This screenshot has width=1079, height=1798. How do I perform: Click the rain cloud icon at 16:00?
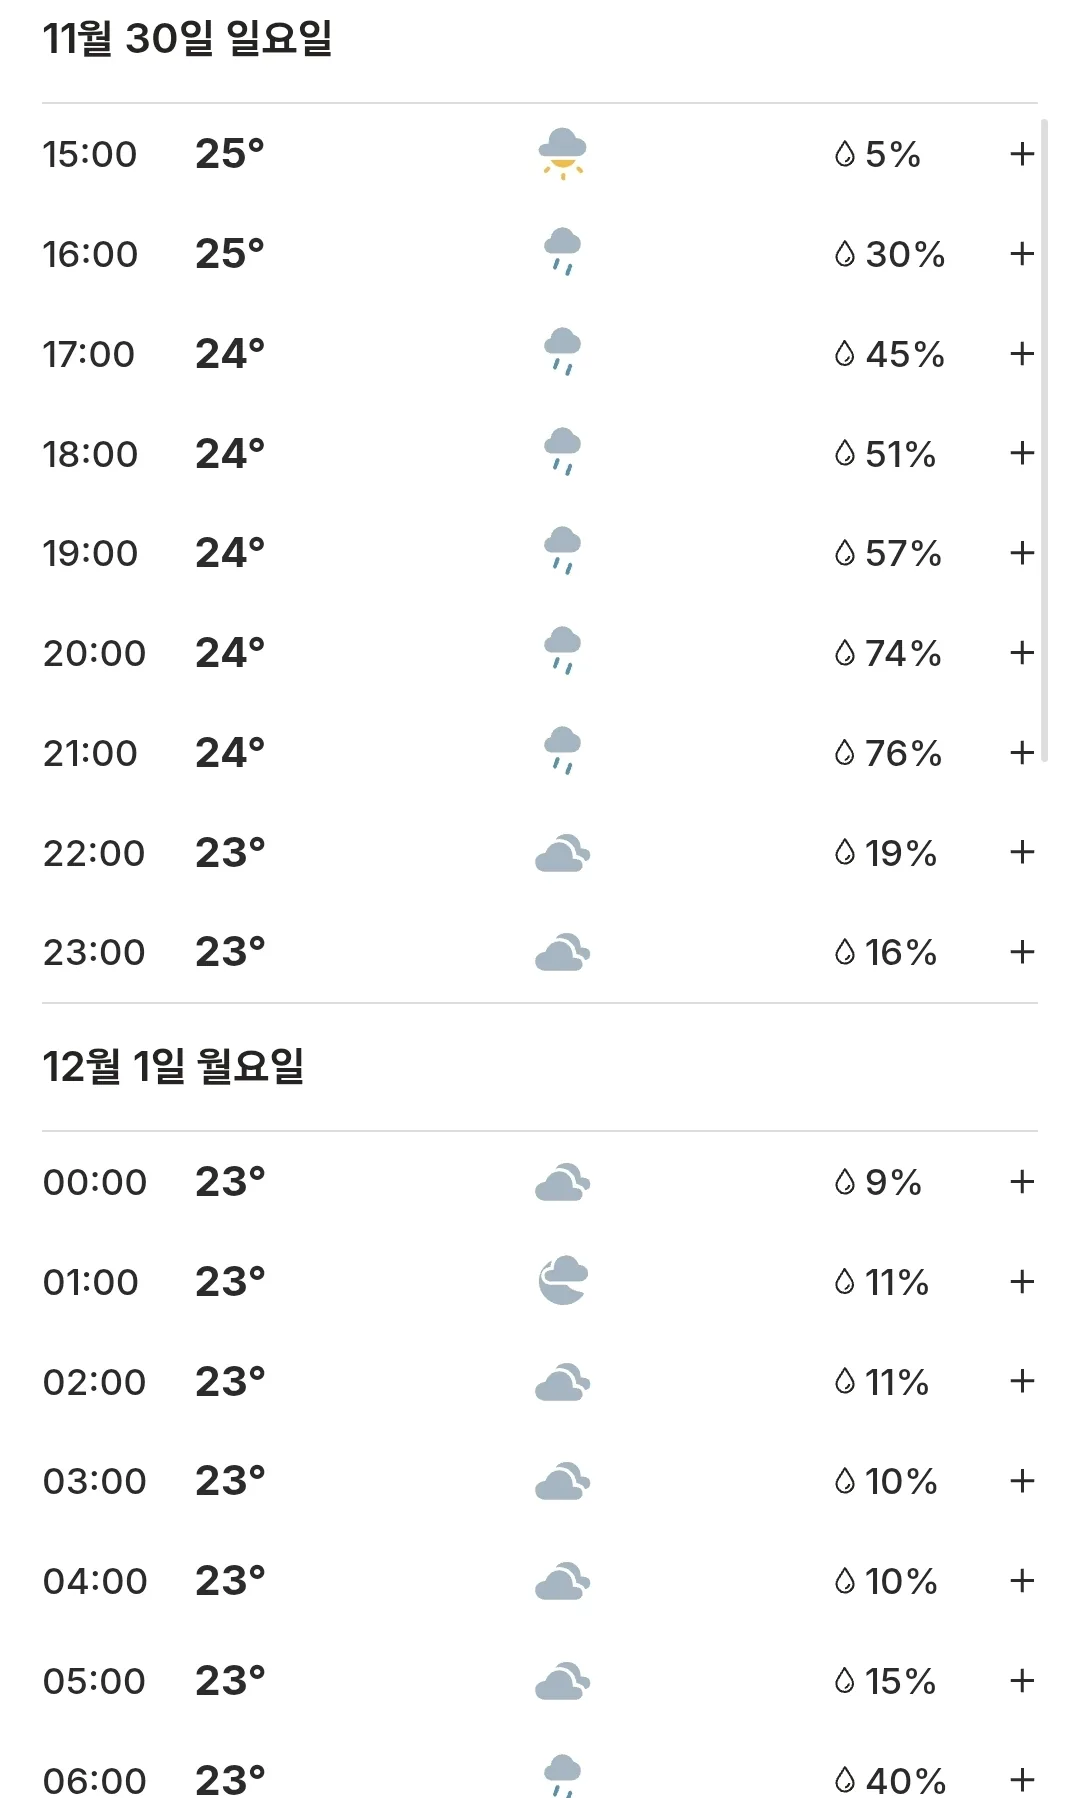tap(562, 252)
